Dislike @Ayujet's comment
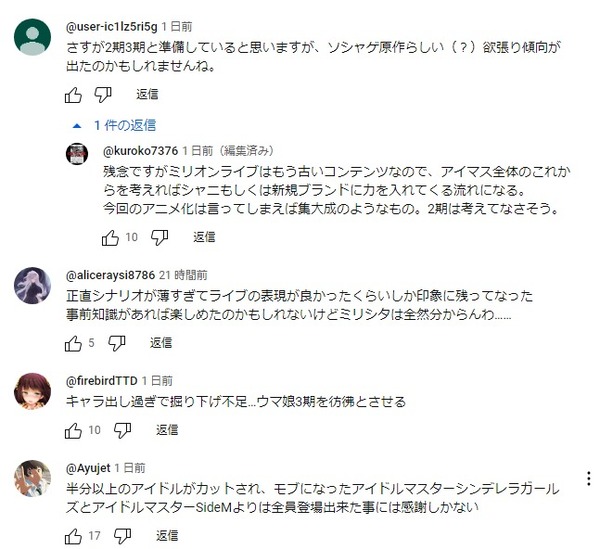This screenshot has width=600, height=549. click(122, 536)
